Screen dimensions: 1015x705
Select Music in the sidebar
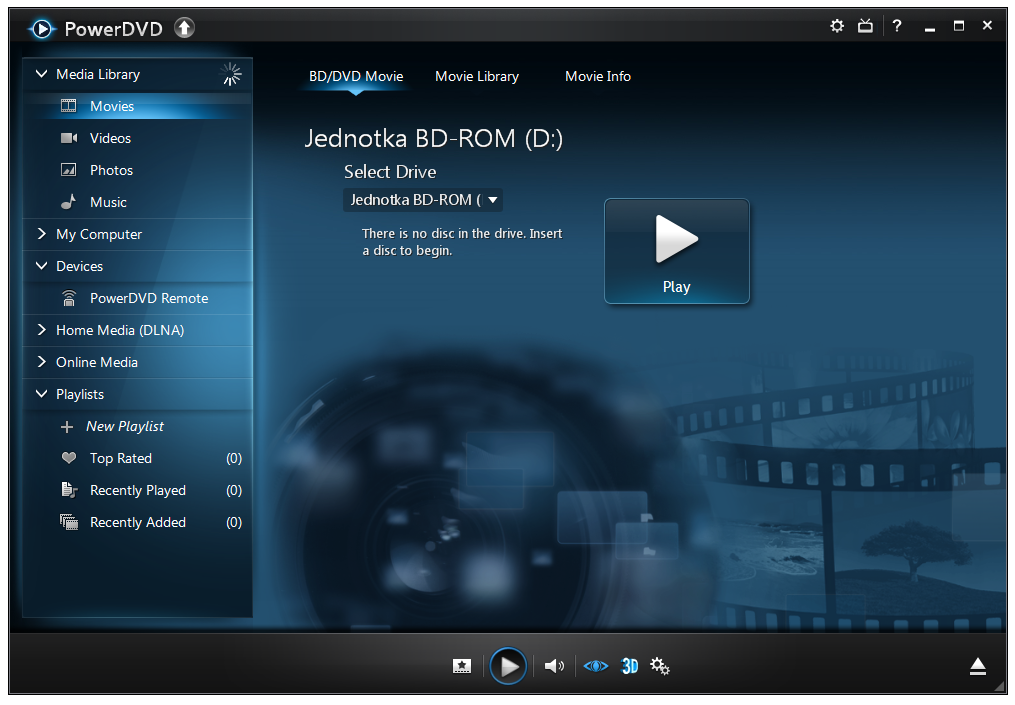137,202
